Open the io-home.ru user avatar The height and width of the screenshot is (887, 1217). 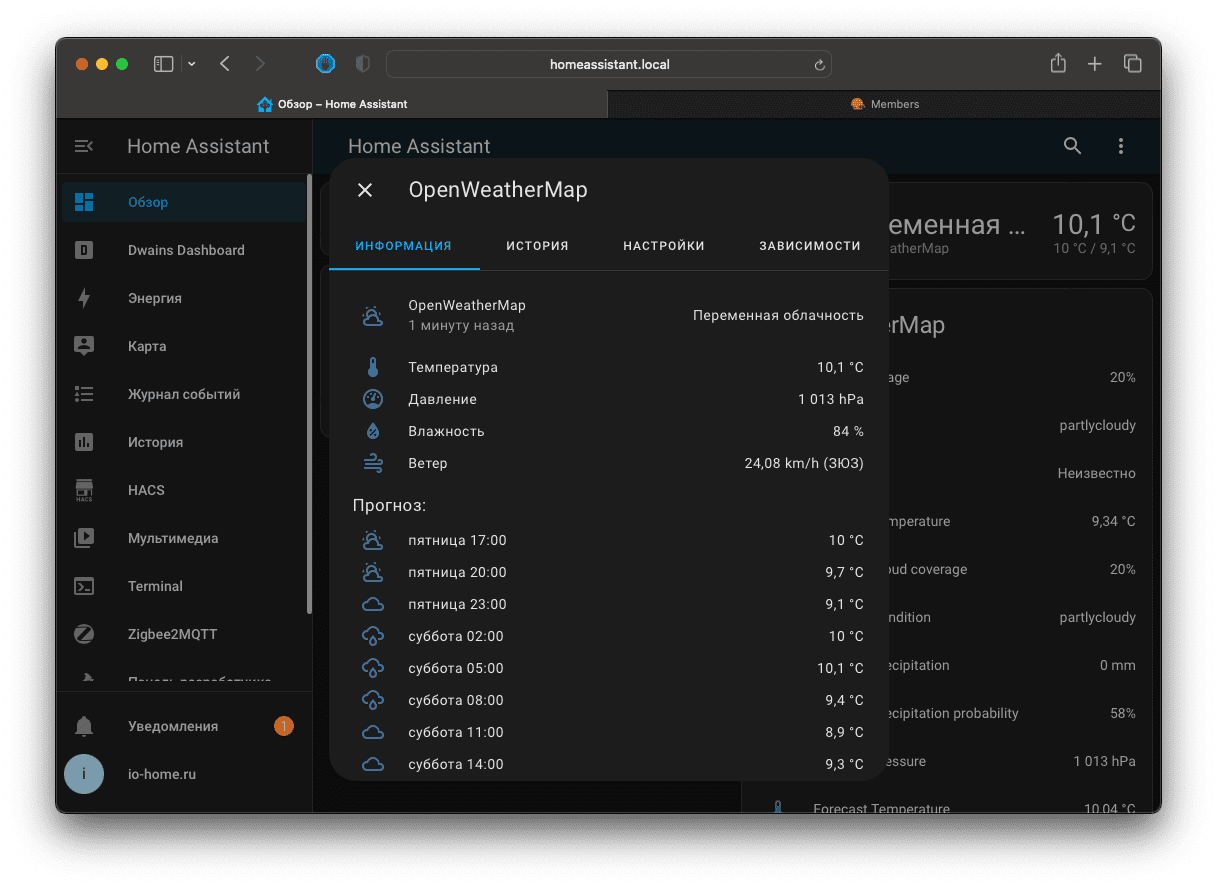click(84, 774)
